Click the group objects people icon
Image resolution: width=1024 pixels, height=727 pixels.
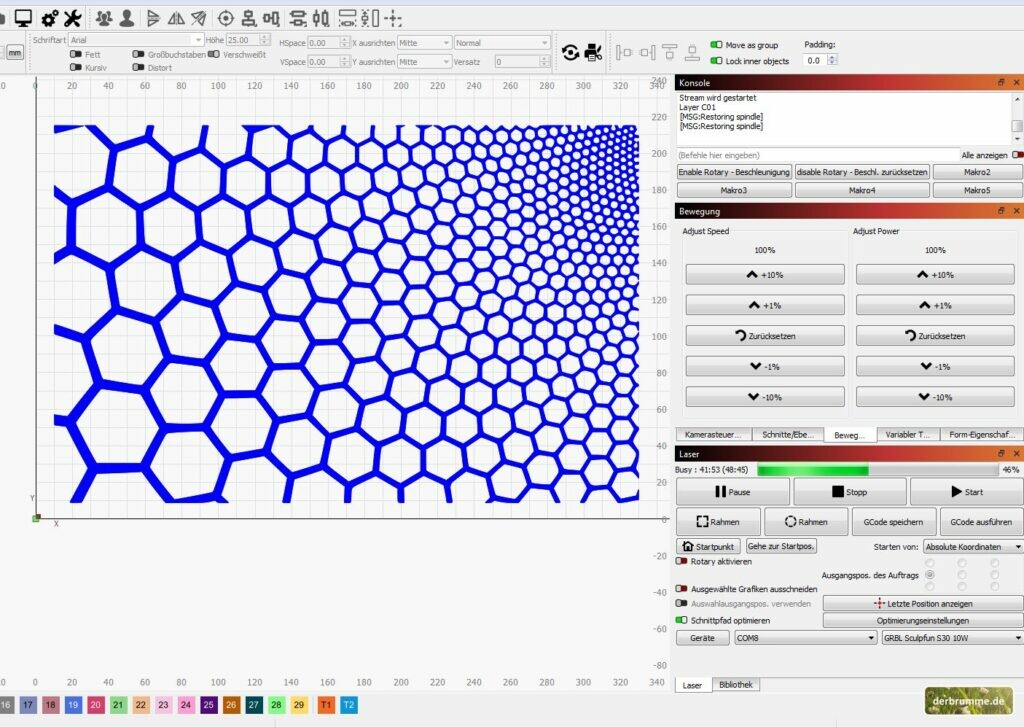104,18
